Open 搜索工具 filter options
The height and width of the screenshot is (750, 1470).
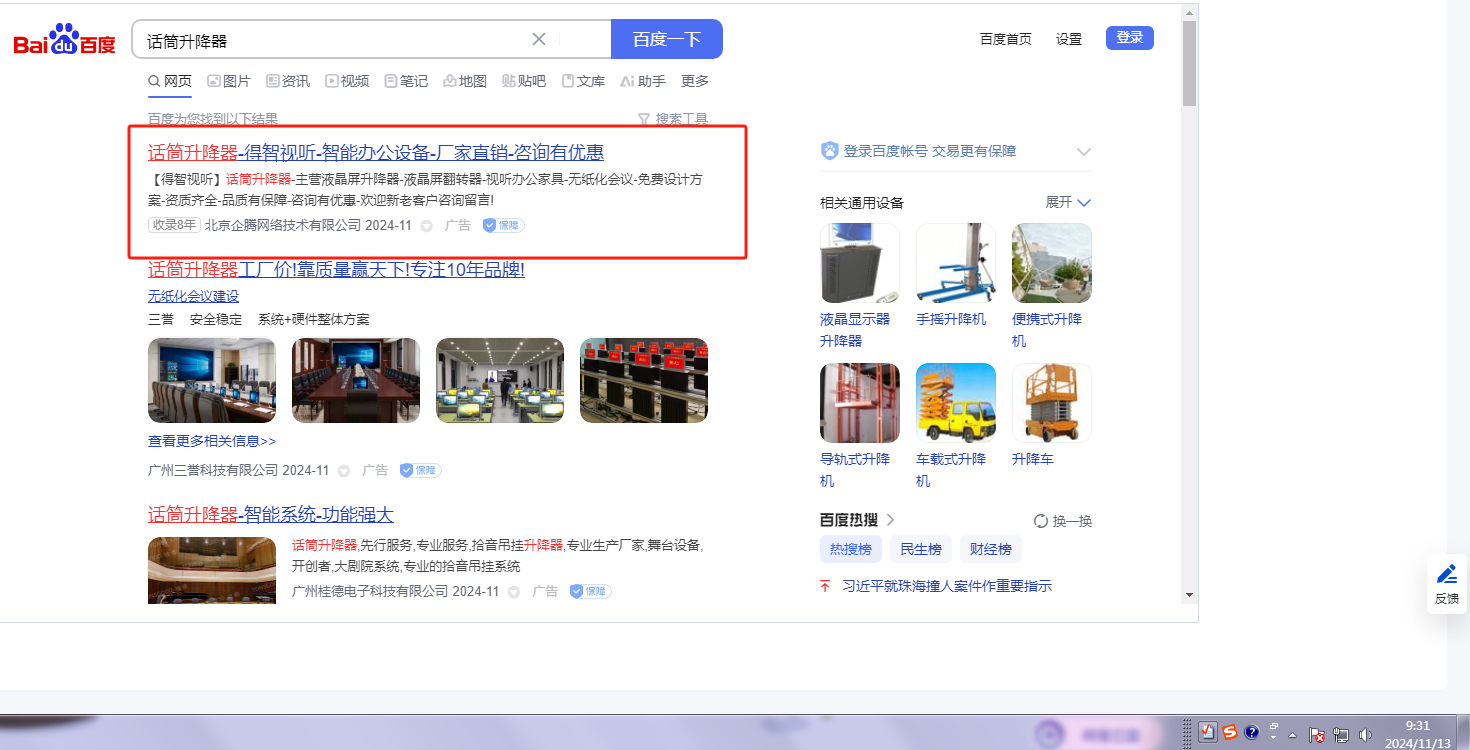(673, 119)
